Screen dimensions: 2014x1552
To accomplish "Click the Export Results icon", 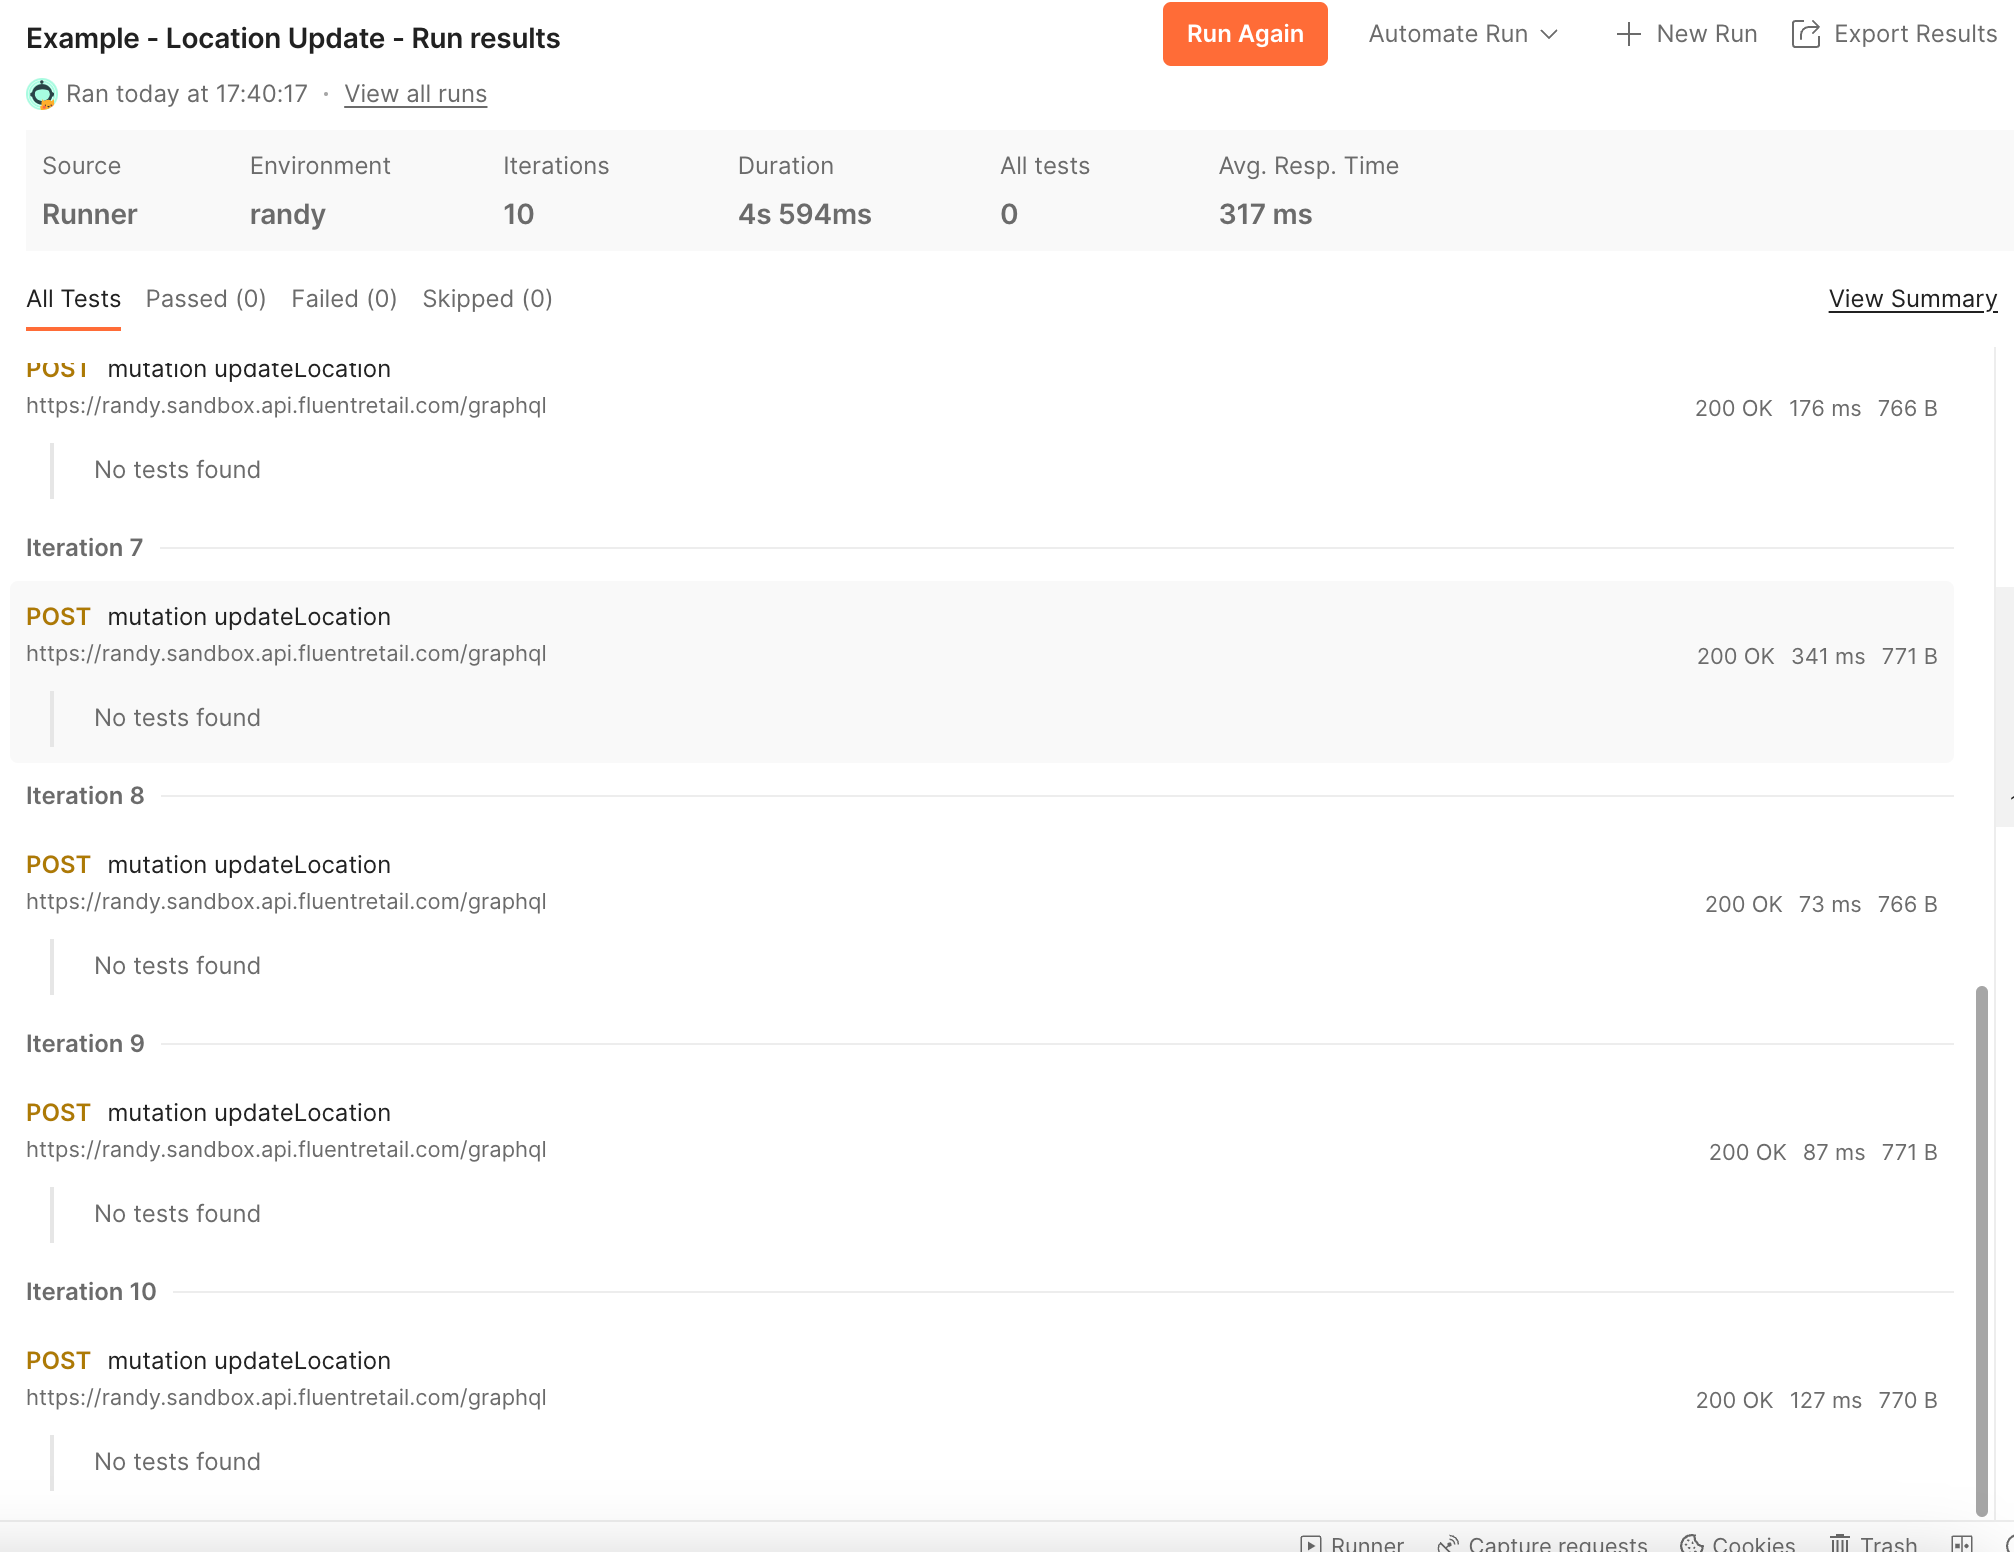I will point(1806,34).
